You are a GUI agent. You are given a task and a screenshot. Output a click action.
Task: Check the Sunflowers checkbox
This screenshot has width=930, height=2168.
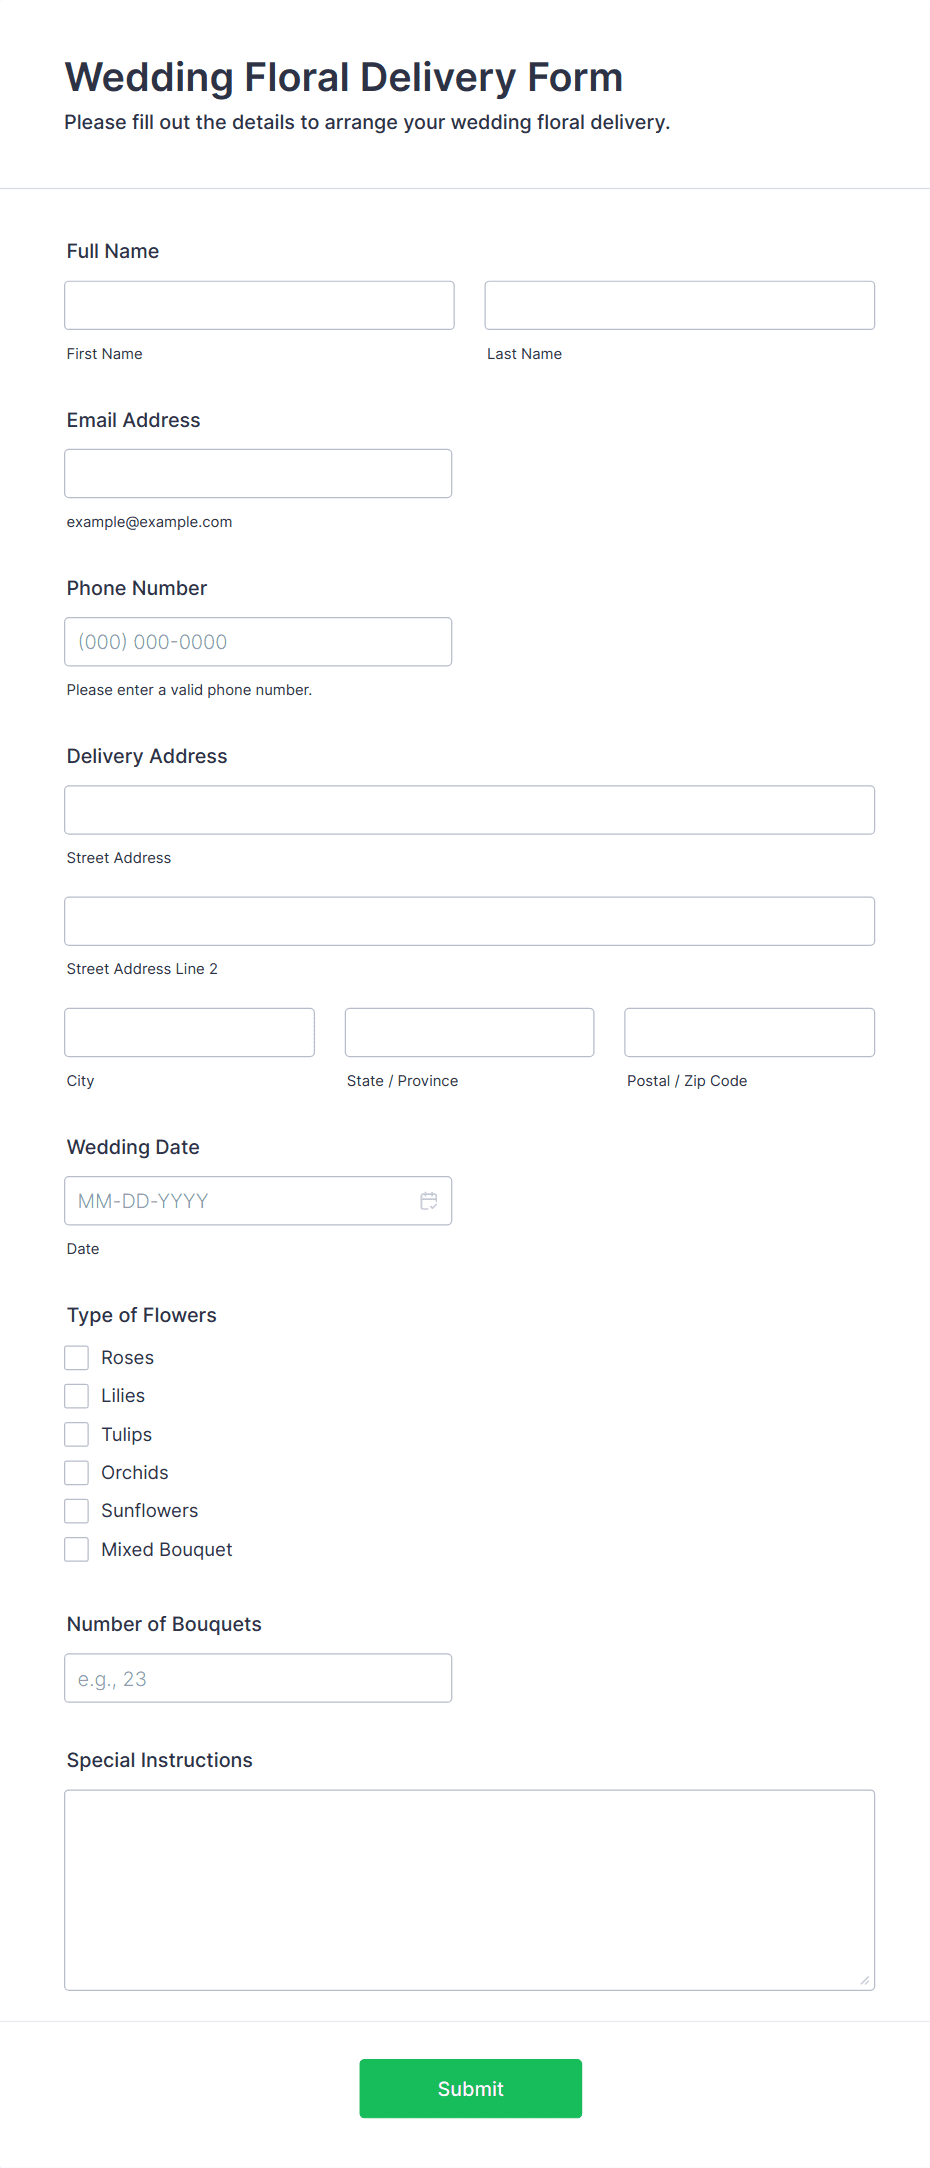pos(77,1510)
